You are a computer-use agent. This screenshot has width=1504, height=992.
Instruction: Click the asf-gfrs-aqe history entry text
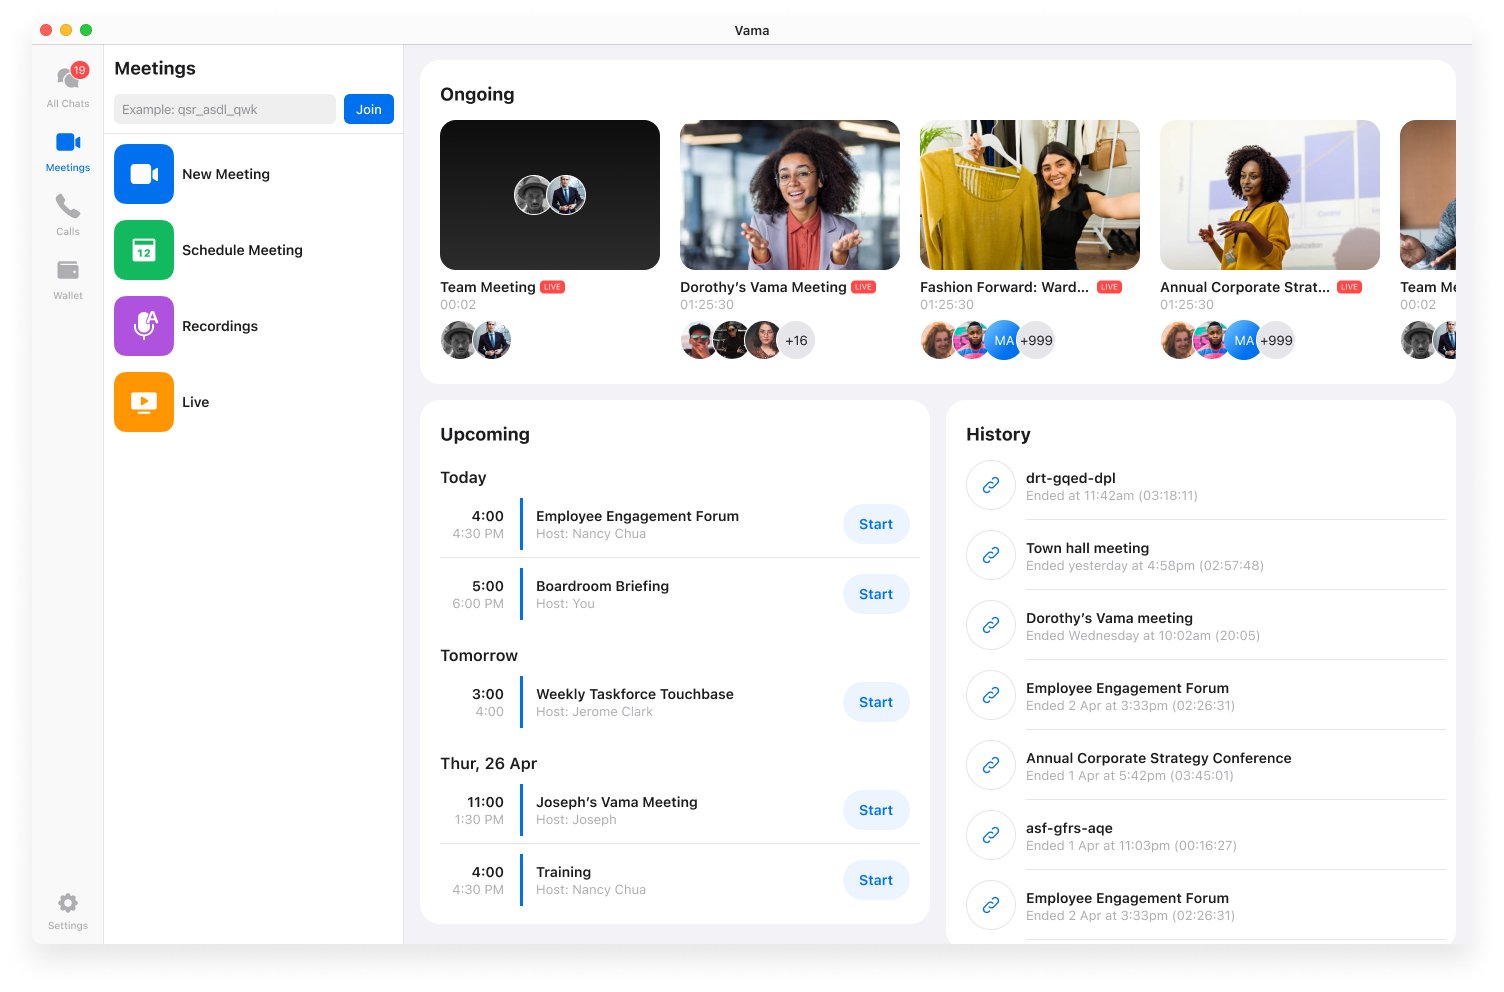(1069, 828)
